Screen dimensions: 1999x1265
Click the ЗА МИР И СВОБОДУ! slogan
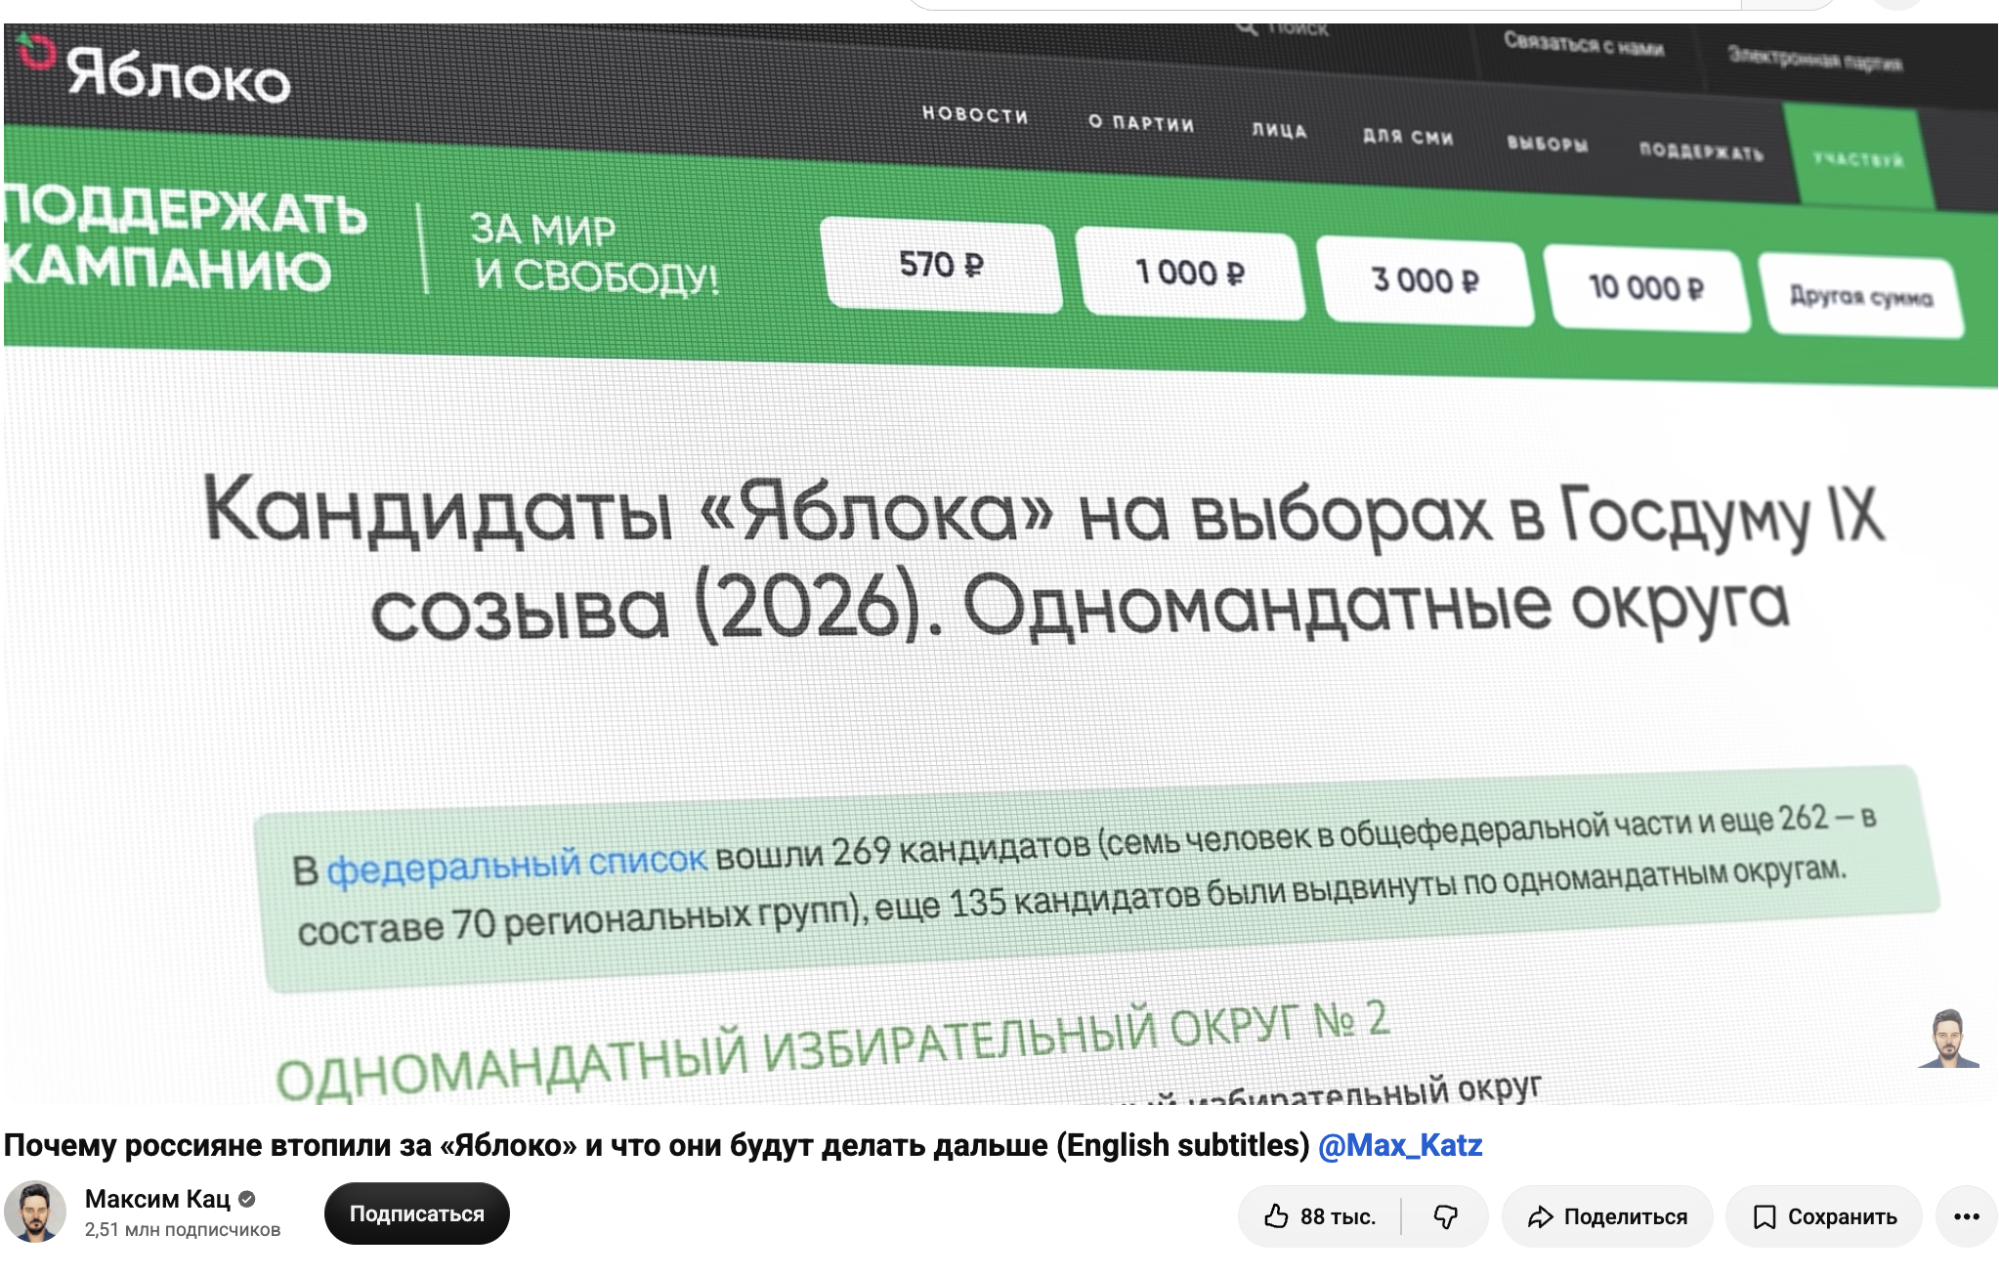[x=594, y=253]
